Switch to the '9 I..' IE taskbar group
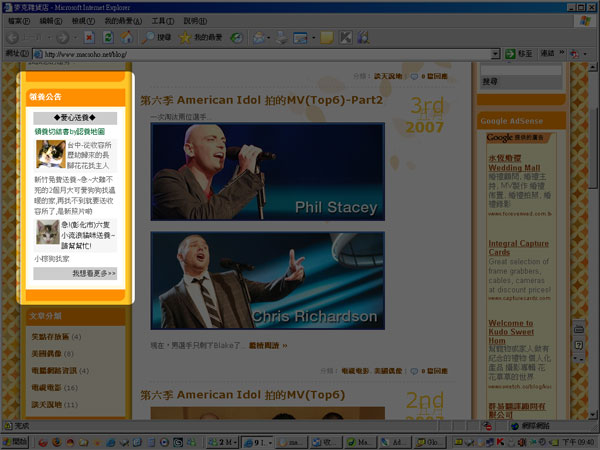This screenshot has height=450, width=600. click(258, 442)
